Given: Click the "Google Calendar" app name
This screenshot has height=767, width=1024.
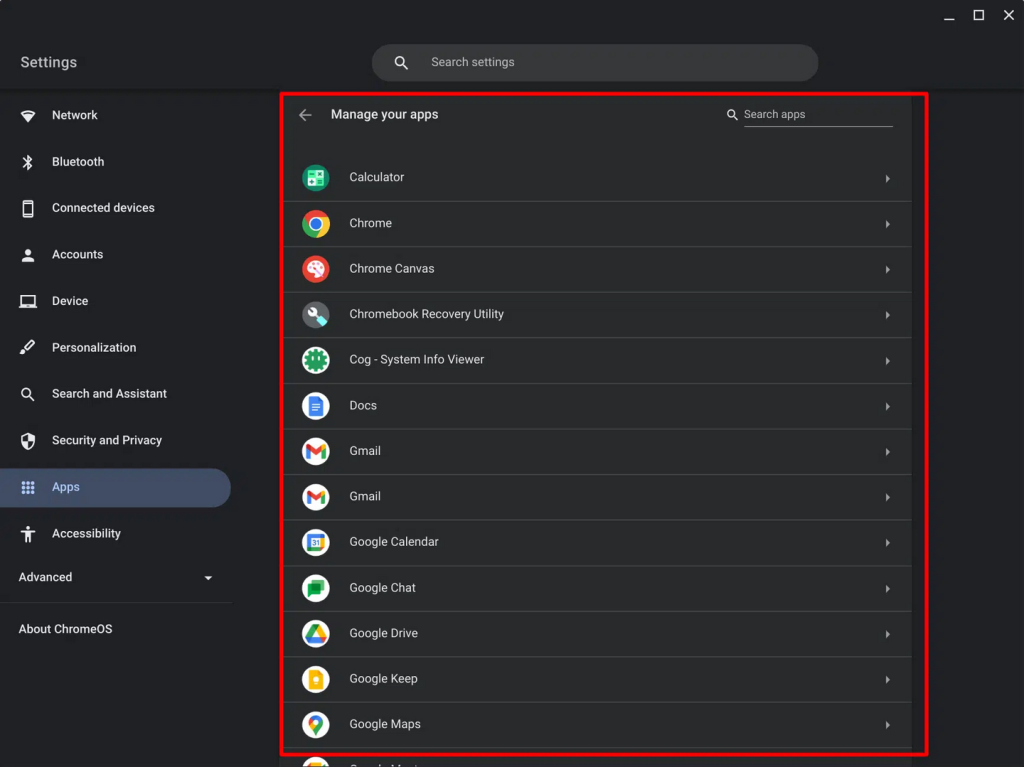Looking at the screenshot, I should click(394, 542).
